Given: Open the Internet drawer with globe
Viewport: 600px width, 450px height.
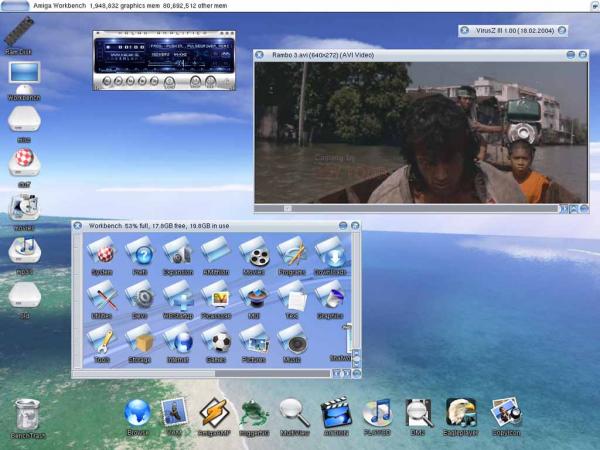Looking at the screenshot, I should [178, 343].
